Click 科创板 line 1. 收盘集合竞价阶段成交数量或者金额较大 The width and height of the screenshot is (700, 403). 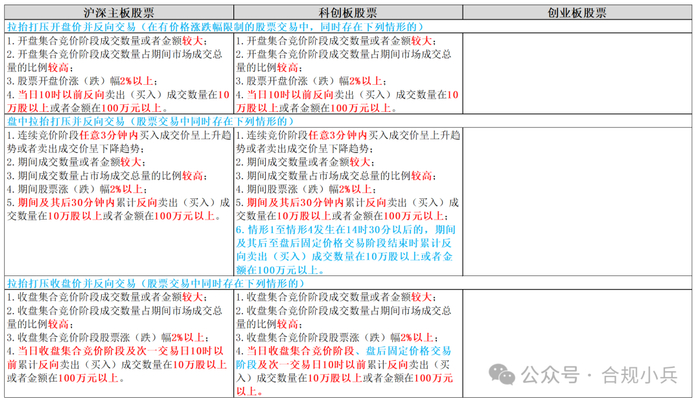(x=336, y=297)
